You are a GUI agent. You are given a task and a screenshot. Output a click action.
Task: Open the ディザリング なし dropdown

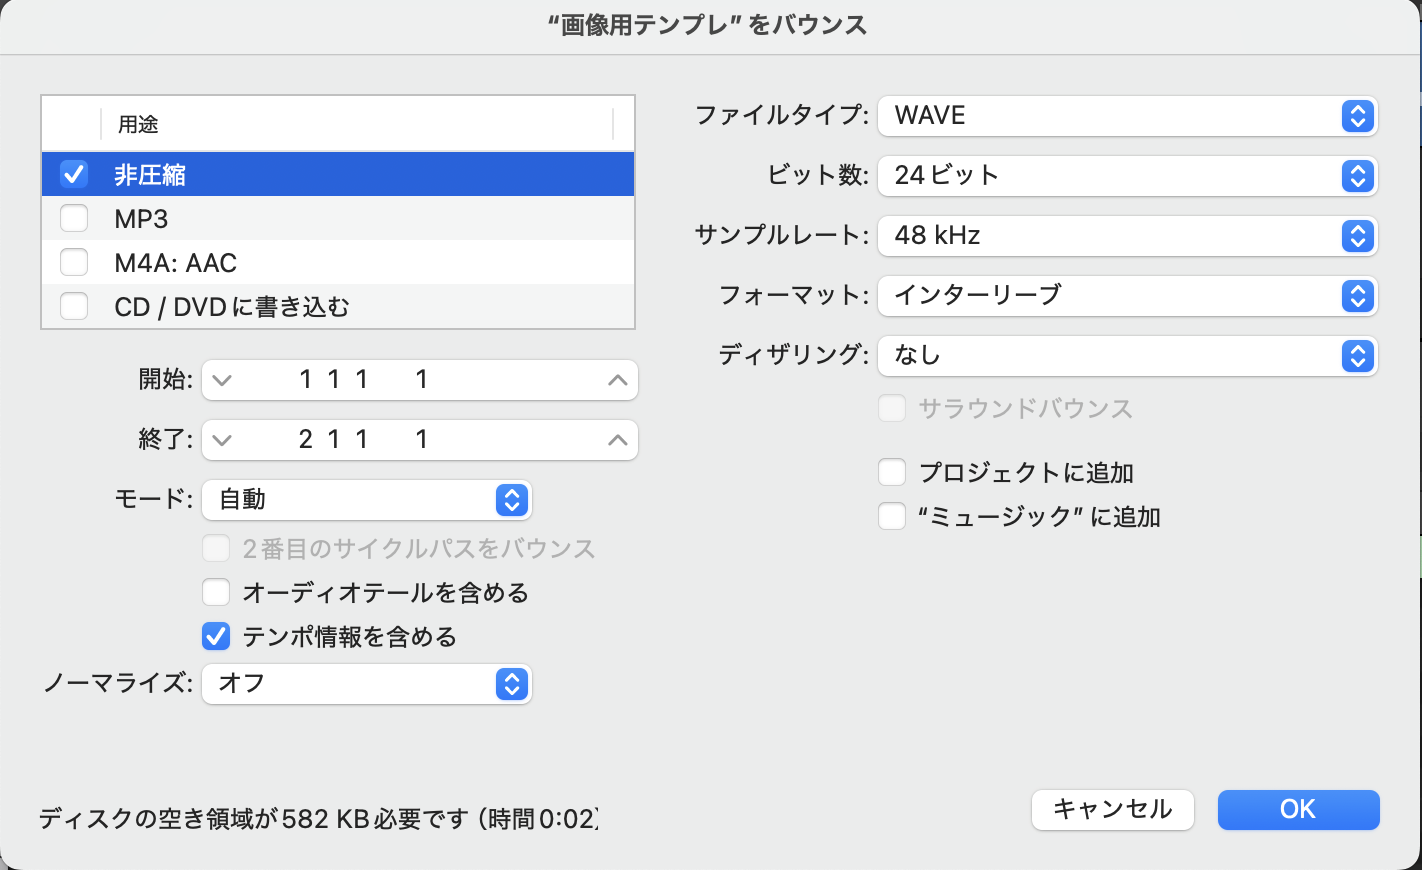1127,356
